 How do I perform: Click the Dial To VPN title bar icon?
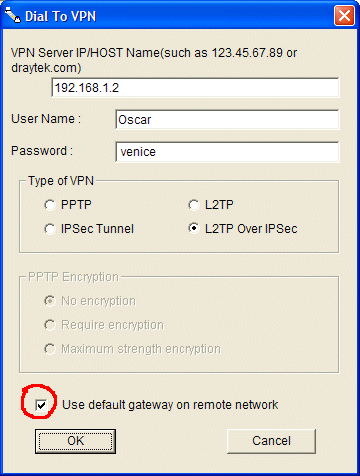click(13, 15)
